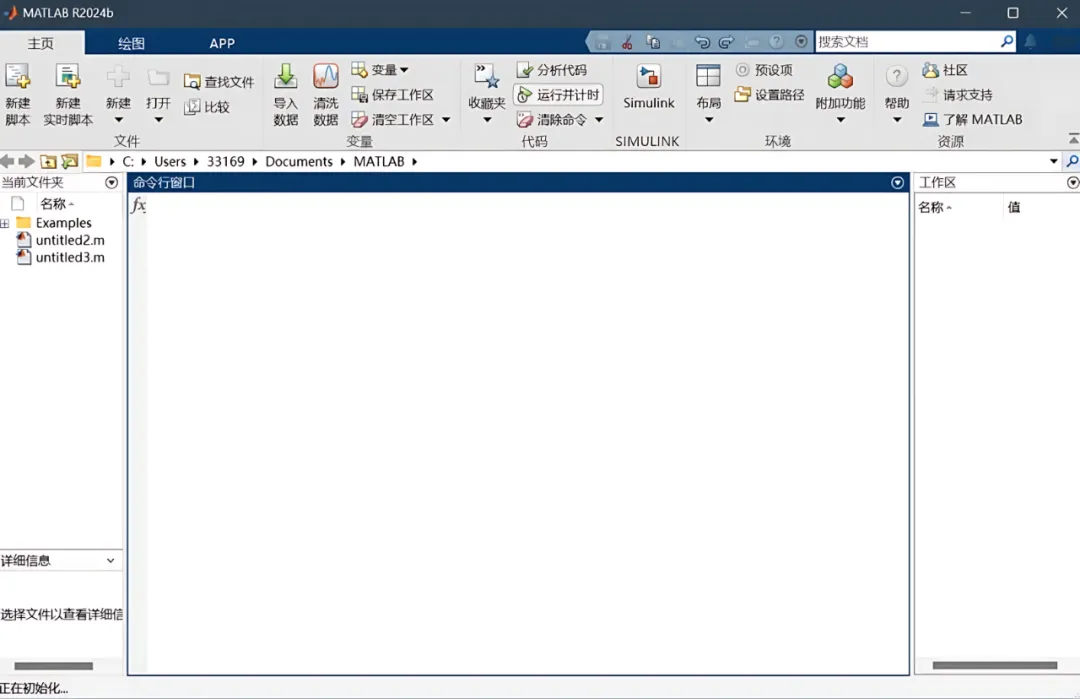Open the address bar history dropdown
1080x699 pixels.
tap(1053, 161)
